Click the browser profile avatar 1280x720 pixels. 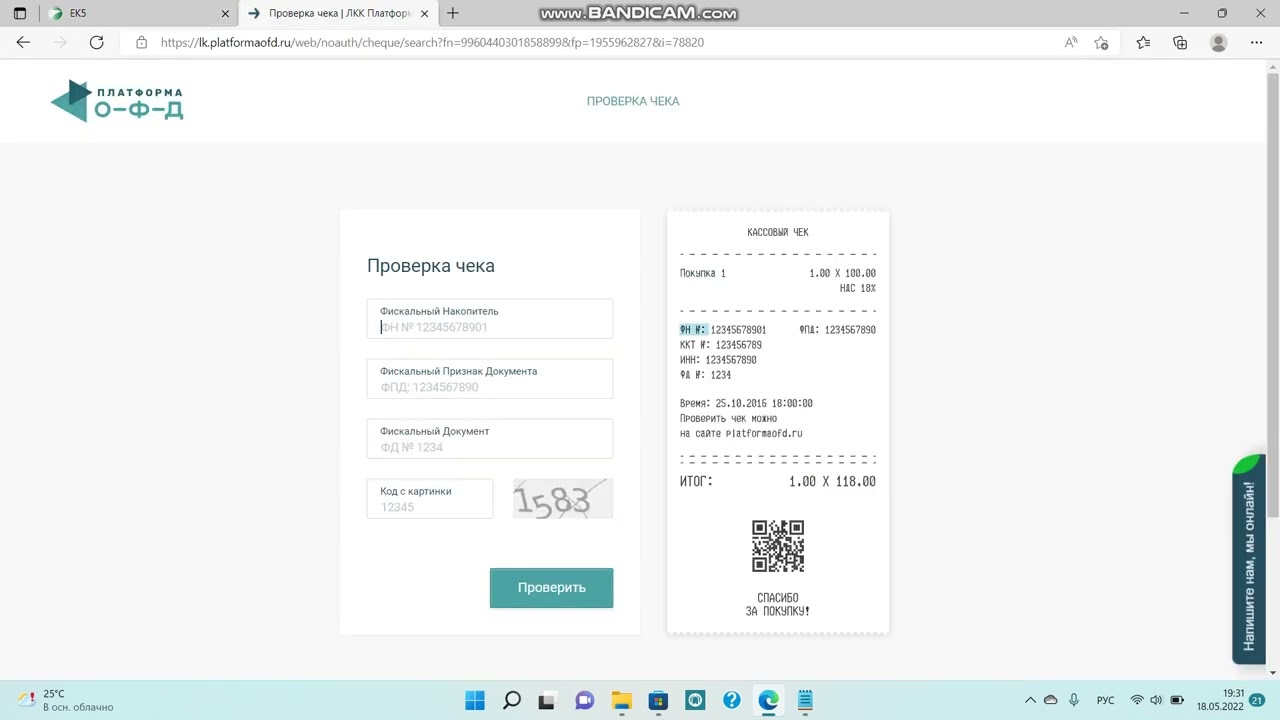click(x=1218, y=43)
